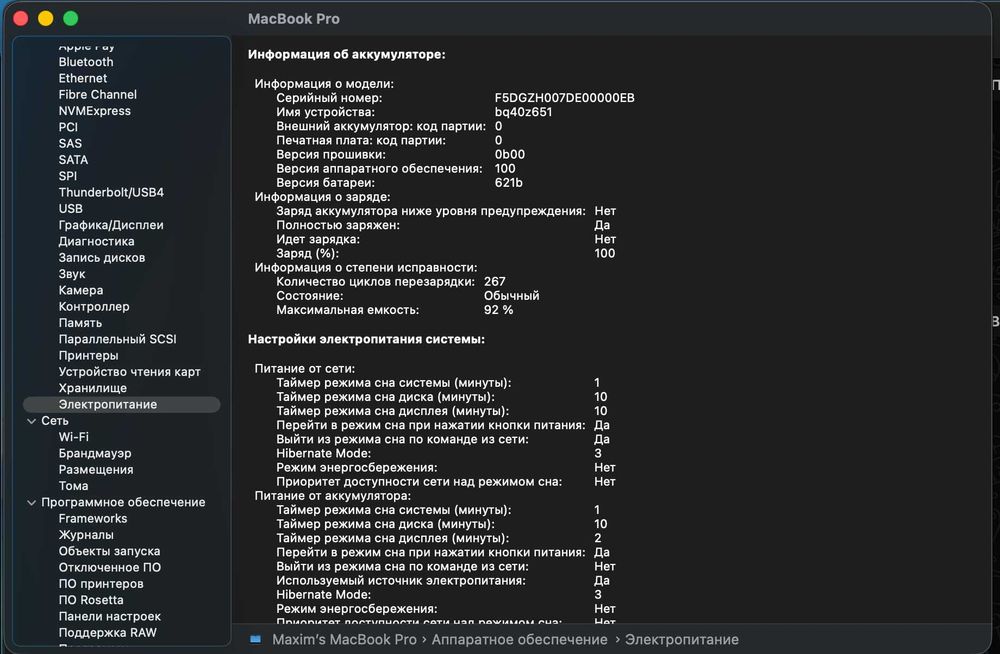Click device name value bq40z651
The width and height of the screenshot is (1000, 654).
pyautogui.click(x=524, y=112)
